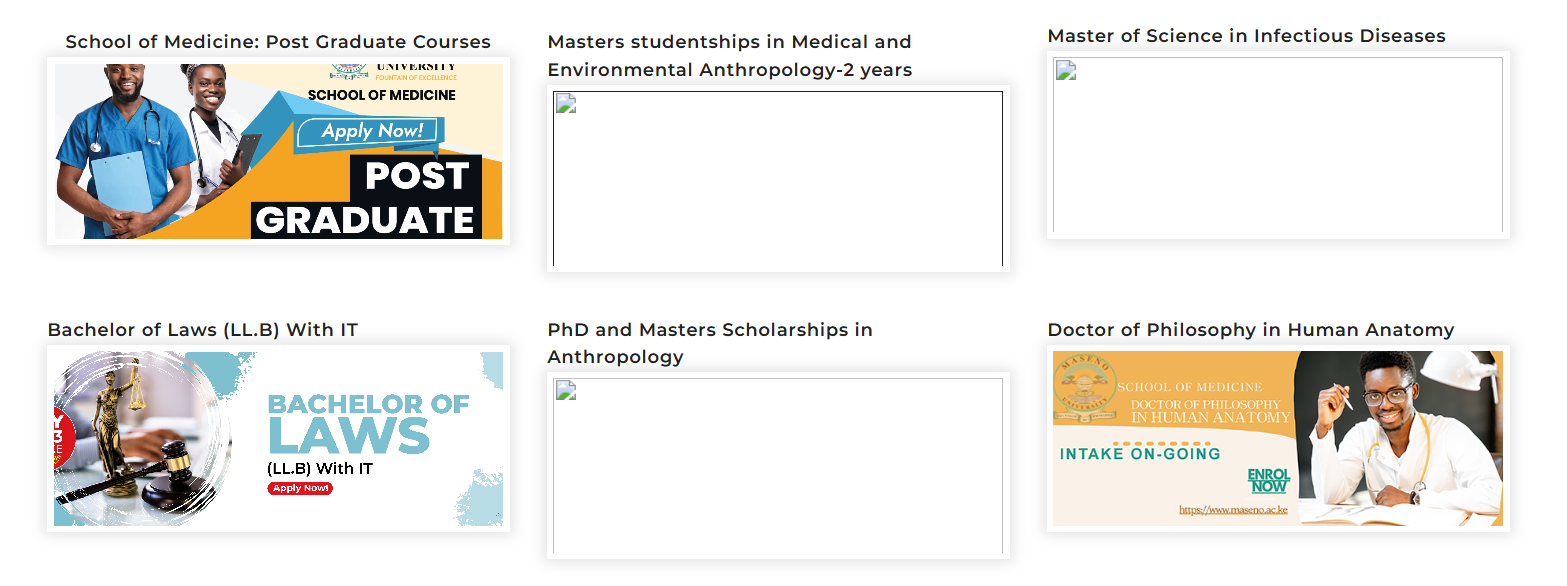
Task: Click red circular badge on Laws banner edge
Action: pos(62,437)
